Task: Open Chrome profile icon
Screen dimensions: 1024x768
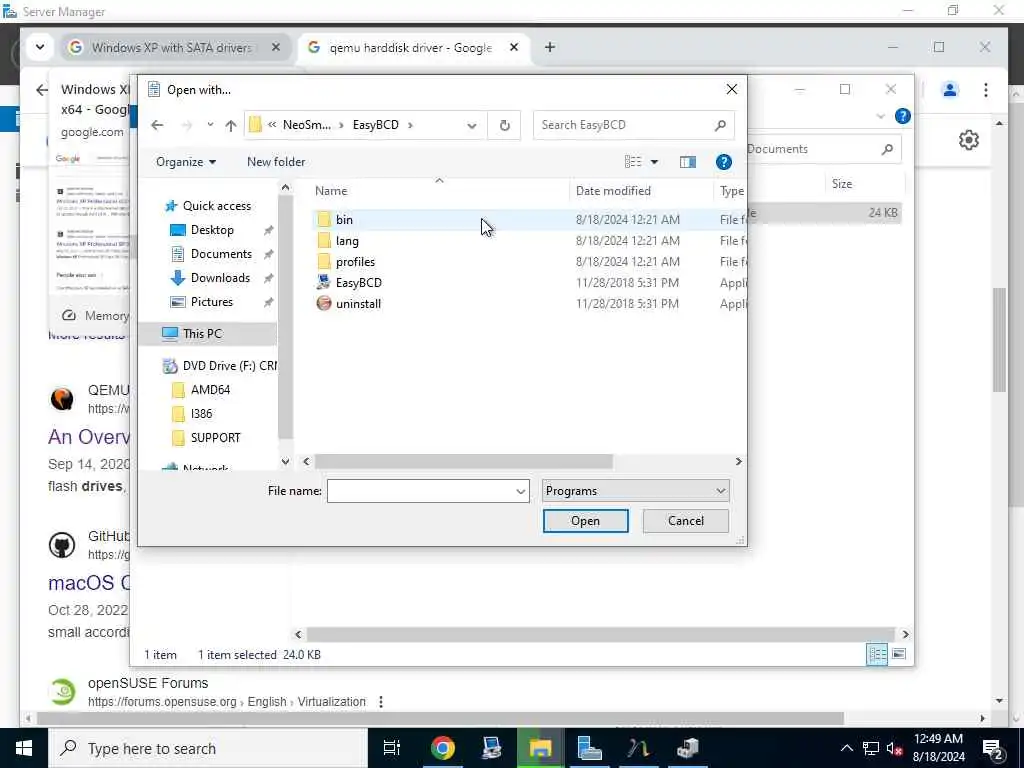Action: 950,89
